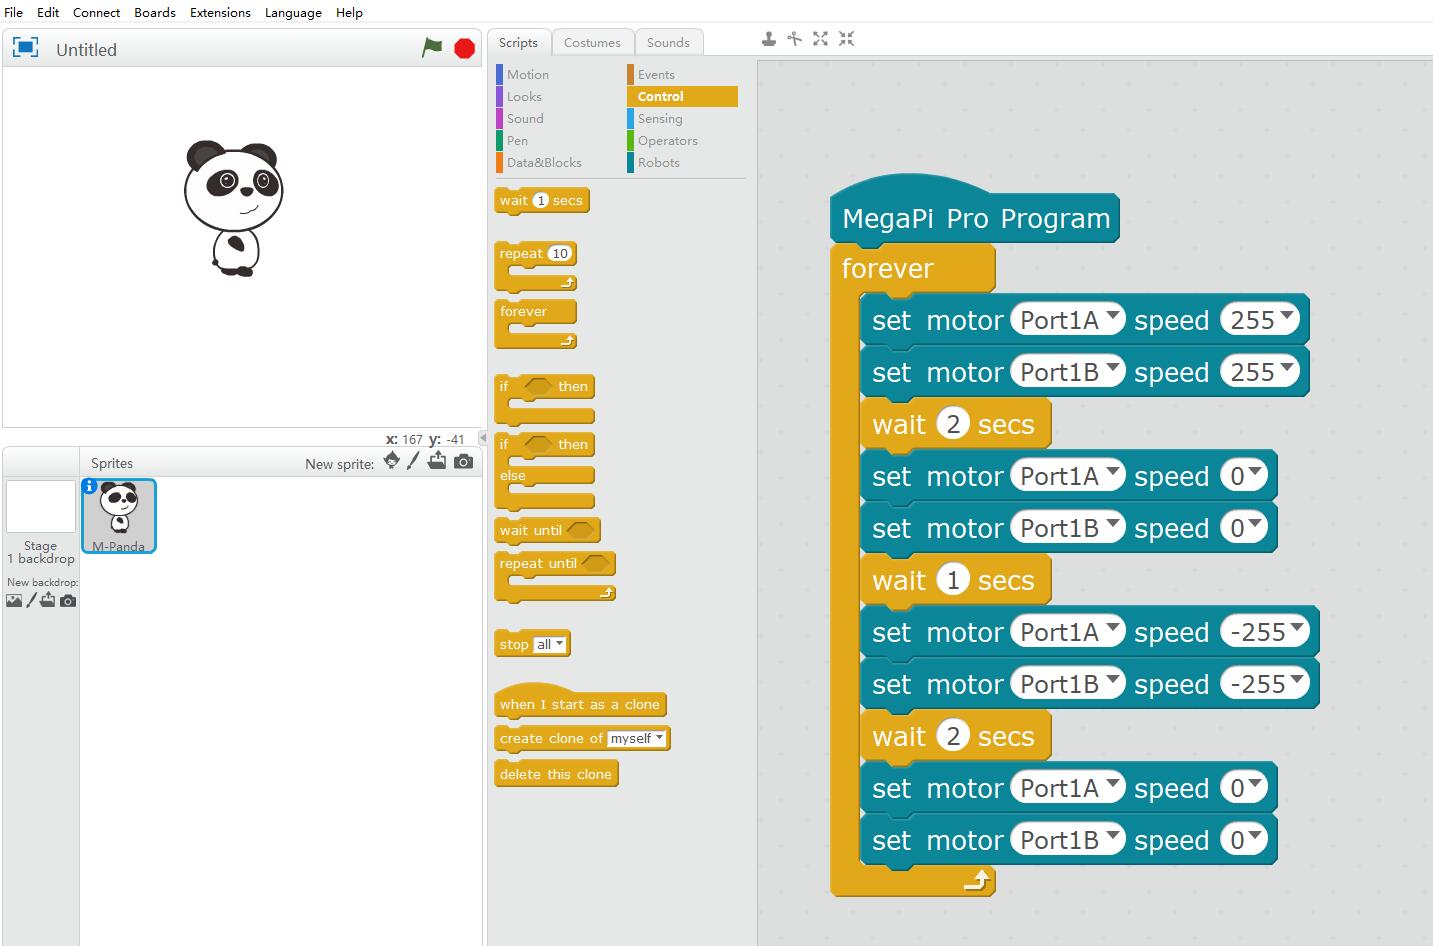Click the 'if then else' palette block
1433x946 pixels.
coord(544,470)
